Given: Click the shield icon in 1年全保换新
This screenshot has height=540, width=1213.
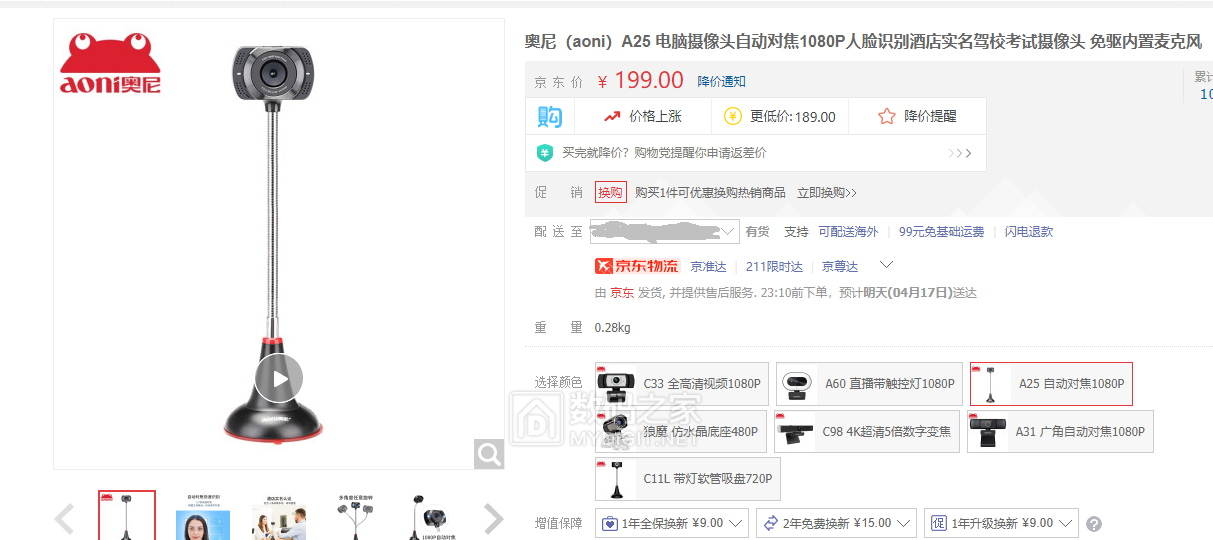Looking at the screenshot, I should [609, 523].
